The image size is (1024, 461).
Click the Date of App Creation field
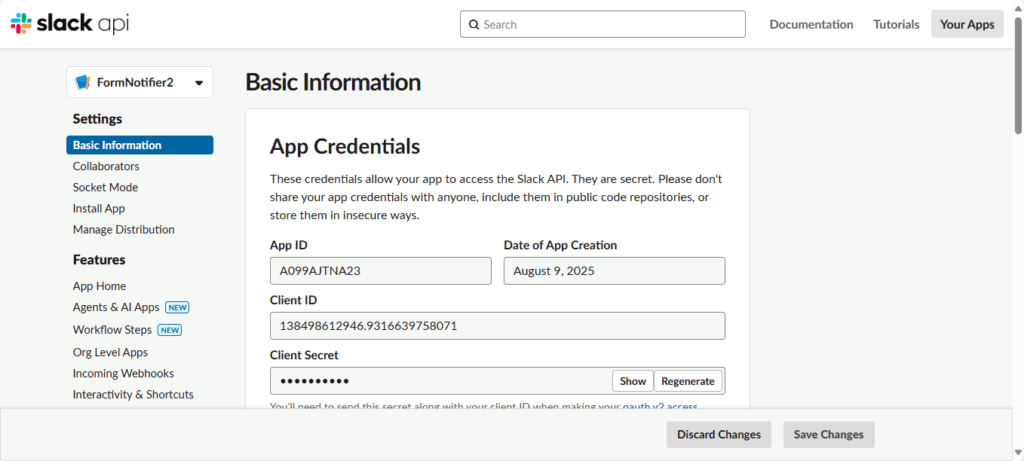coord(614,271)
